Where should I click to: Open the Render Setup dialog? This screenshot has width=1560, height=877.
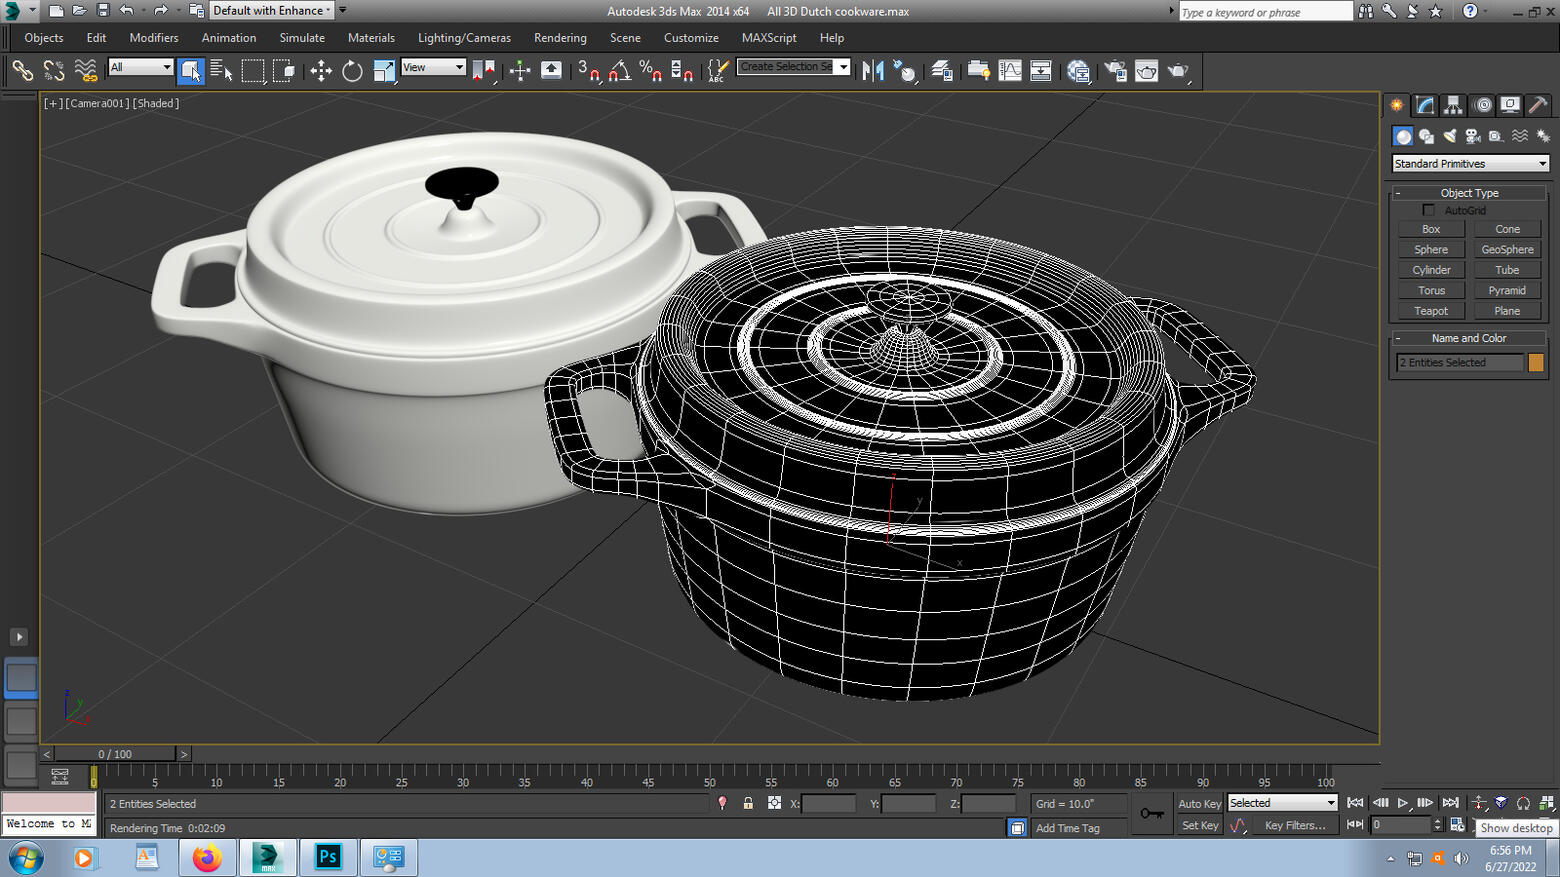click(1115, 70)
